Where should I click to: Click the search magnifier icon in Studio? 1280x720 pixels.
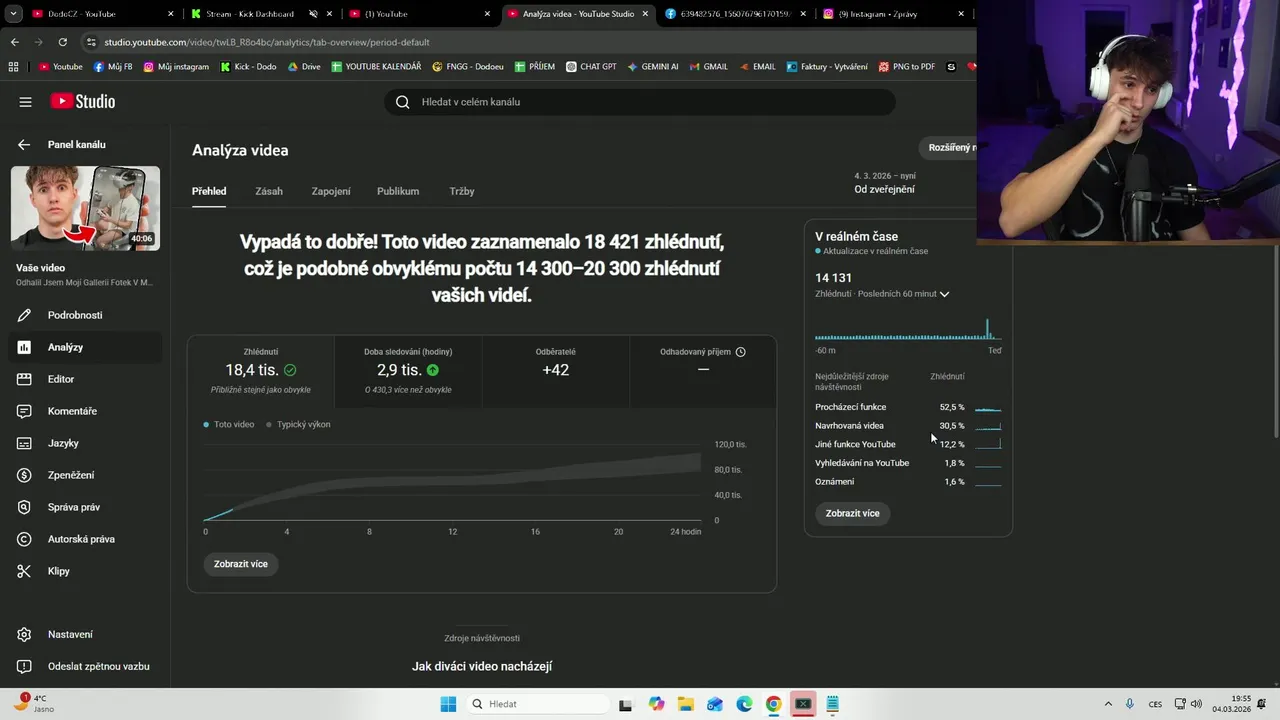pyautogui.click(x=403, y=102)
